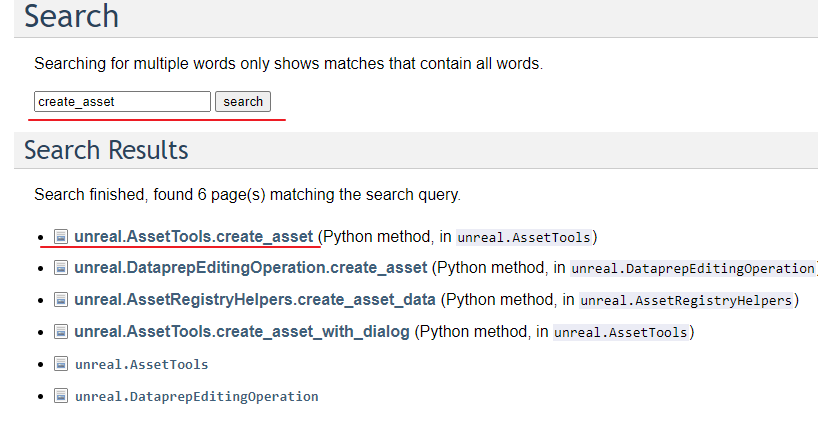Image resolution: width=818 pixels, height=430 pixels.
Task: Click the create_asset search text field
Action: click(122, 101)
